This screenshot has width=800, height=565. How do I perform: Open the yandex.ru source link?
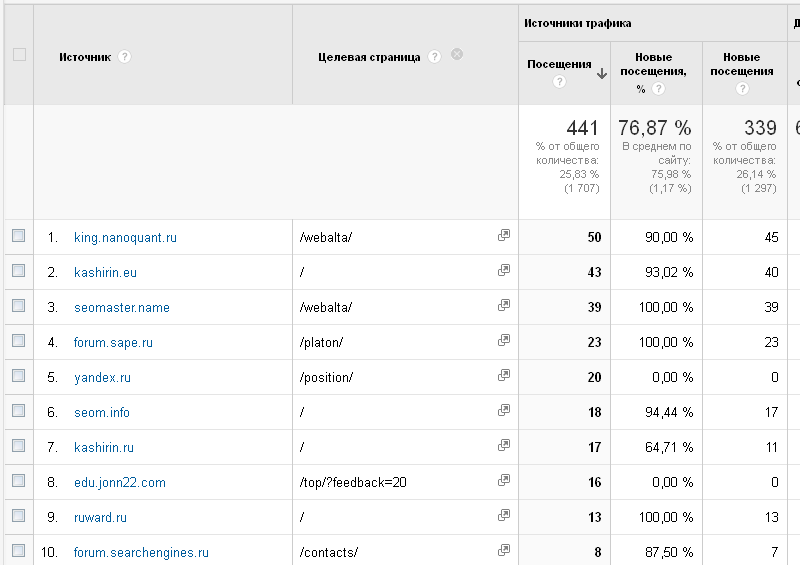click(103, 378)
